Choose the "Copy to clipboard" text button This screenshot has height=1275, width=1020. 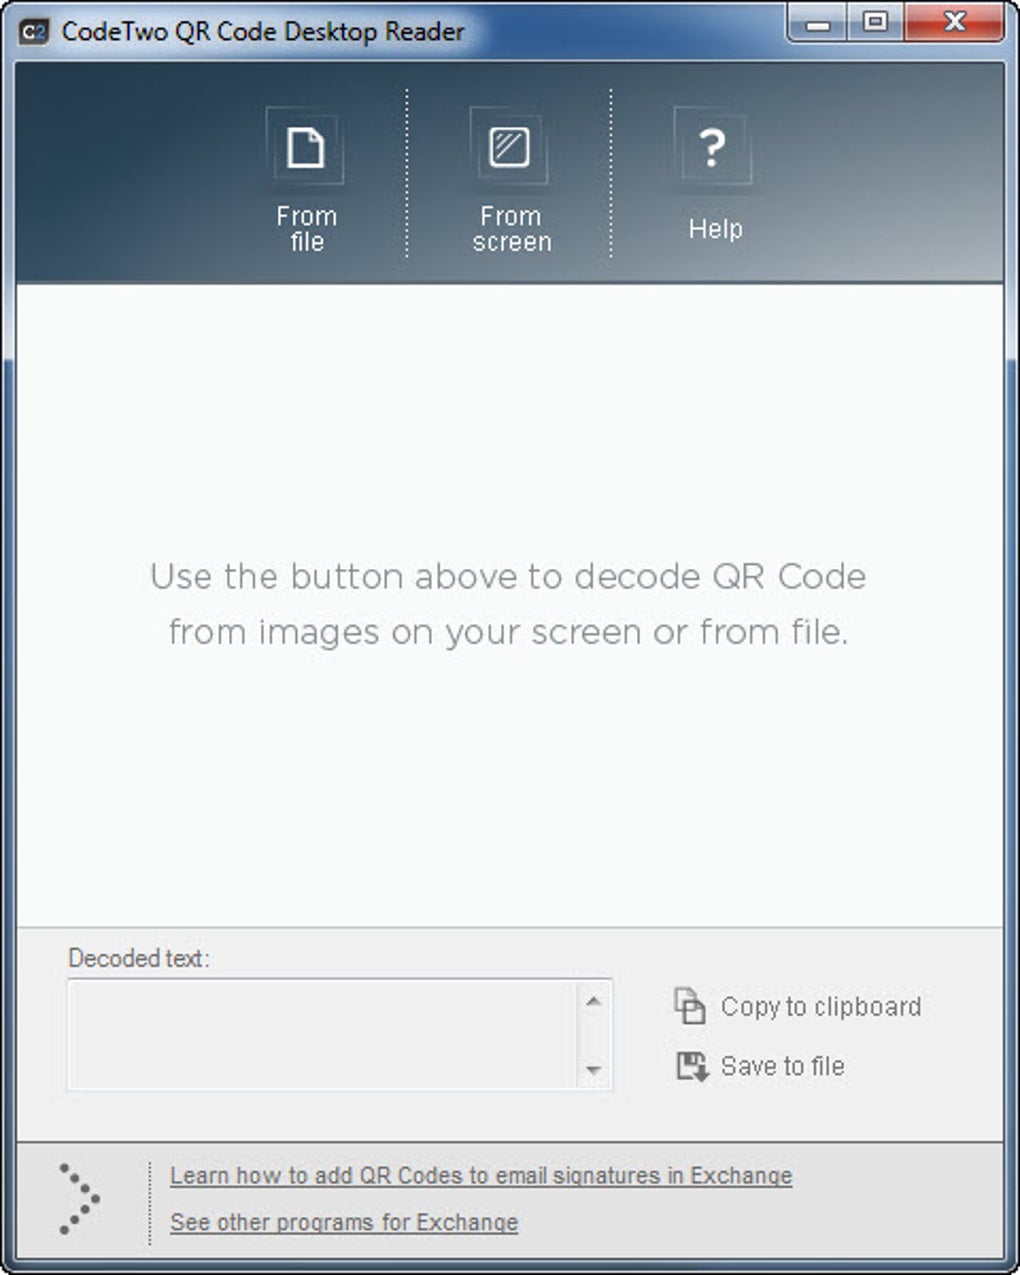coord(820,1007)
